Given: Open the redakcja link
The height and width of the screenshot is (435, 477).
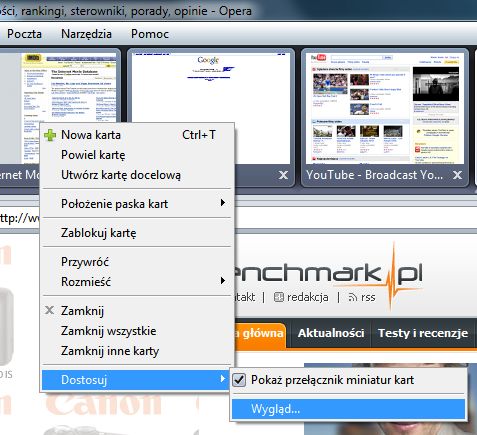Looking at the screenshot, I should (x=307, y=297).
